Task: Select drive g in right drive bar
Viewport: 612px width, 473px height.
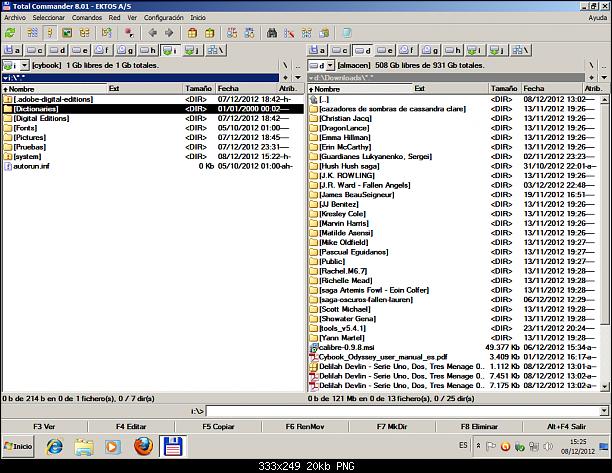Action: click(431, 50)
